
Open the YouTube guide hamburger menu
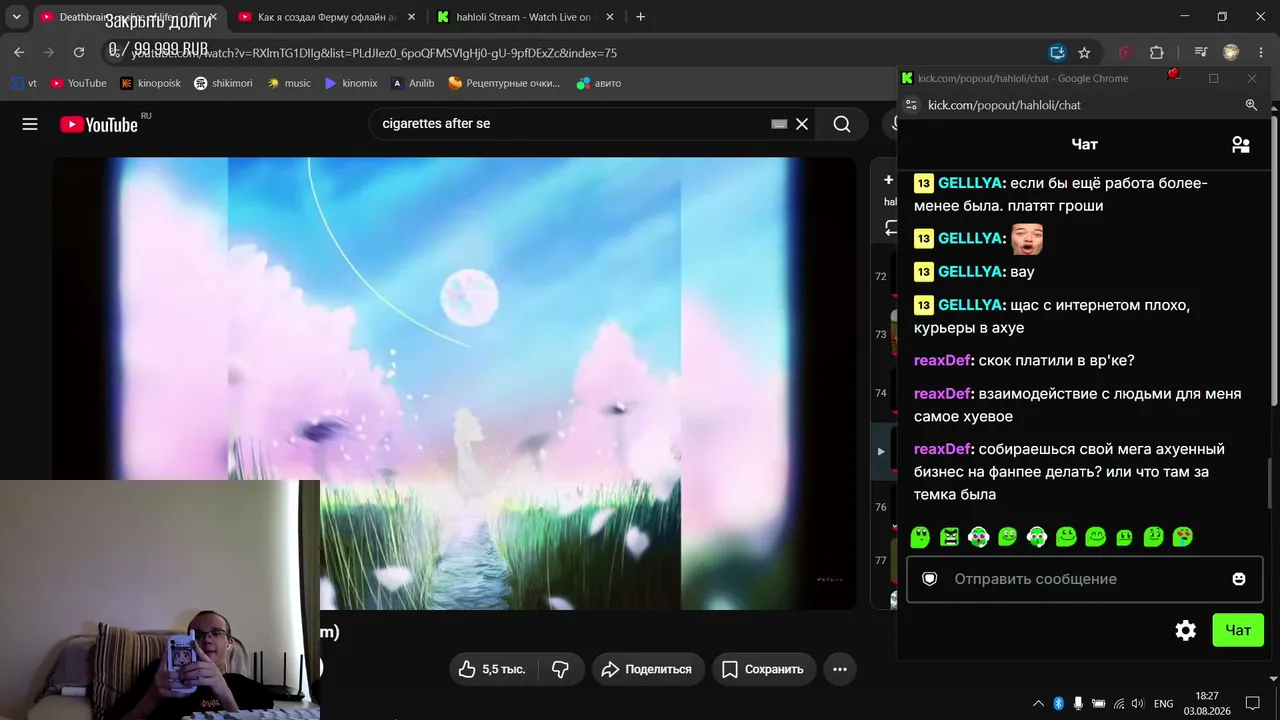pos(30,124)
